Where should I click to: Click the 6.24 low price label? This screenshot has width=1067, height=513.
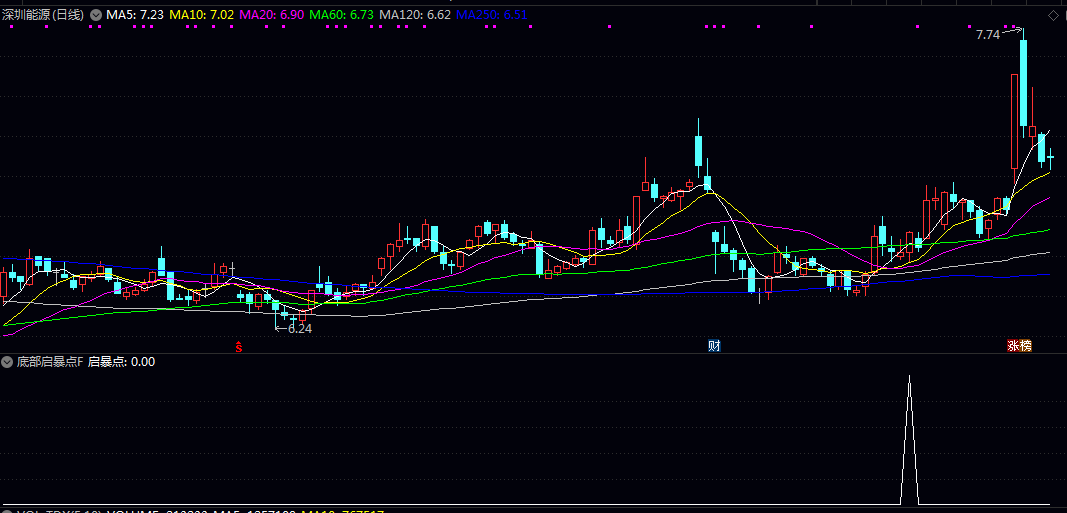[x=299, y=328]
